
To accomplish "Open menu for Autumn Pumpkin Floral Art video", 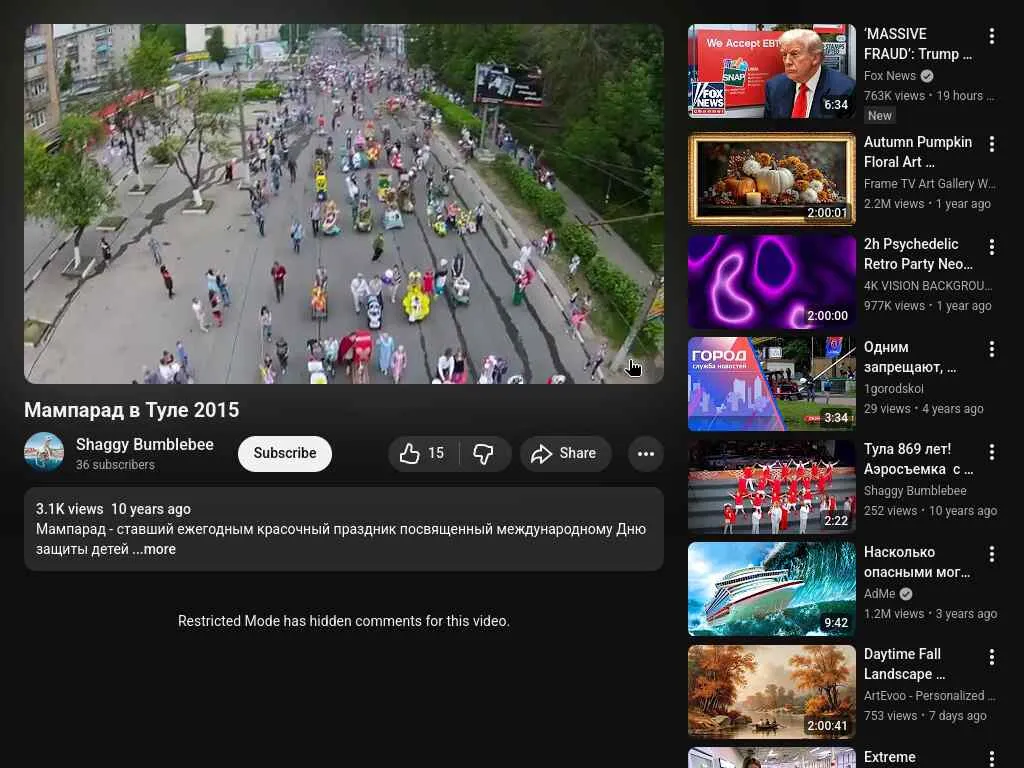I will (992, 144).
